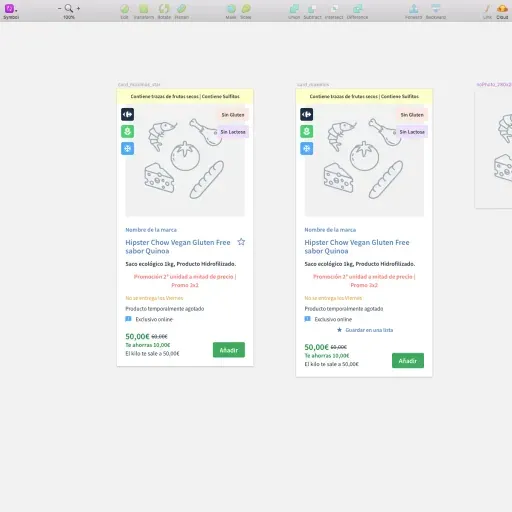Select 50,00€ price on left card
The image size is (512, 512).
pyautogui.click(x=137, y=336)
